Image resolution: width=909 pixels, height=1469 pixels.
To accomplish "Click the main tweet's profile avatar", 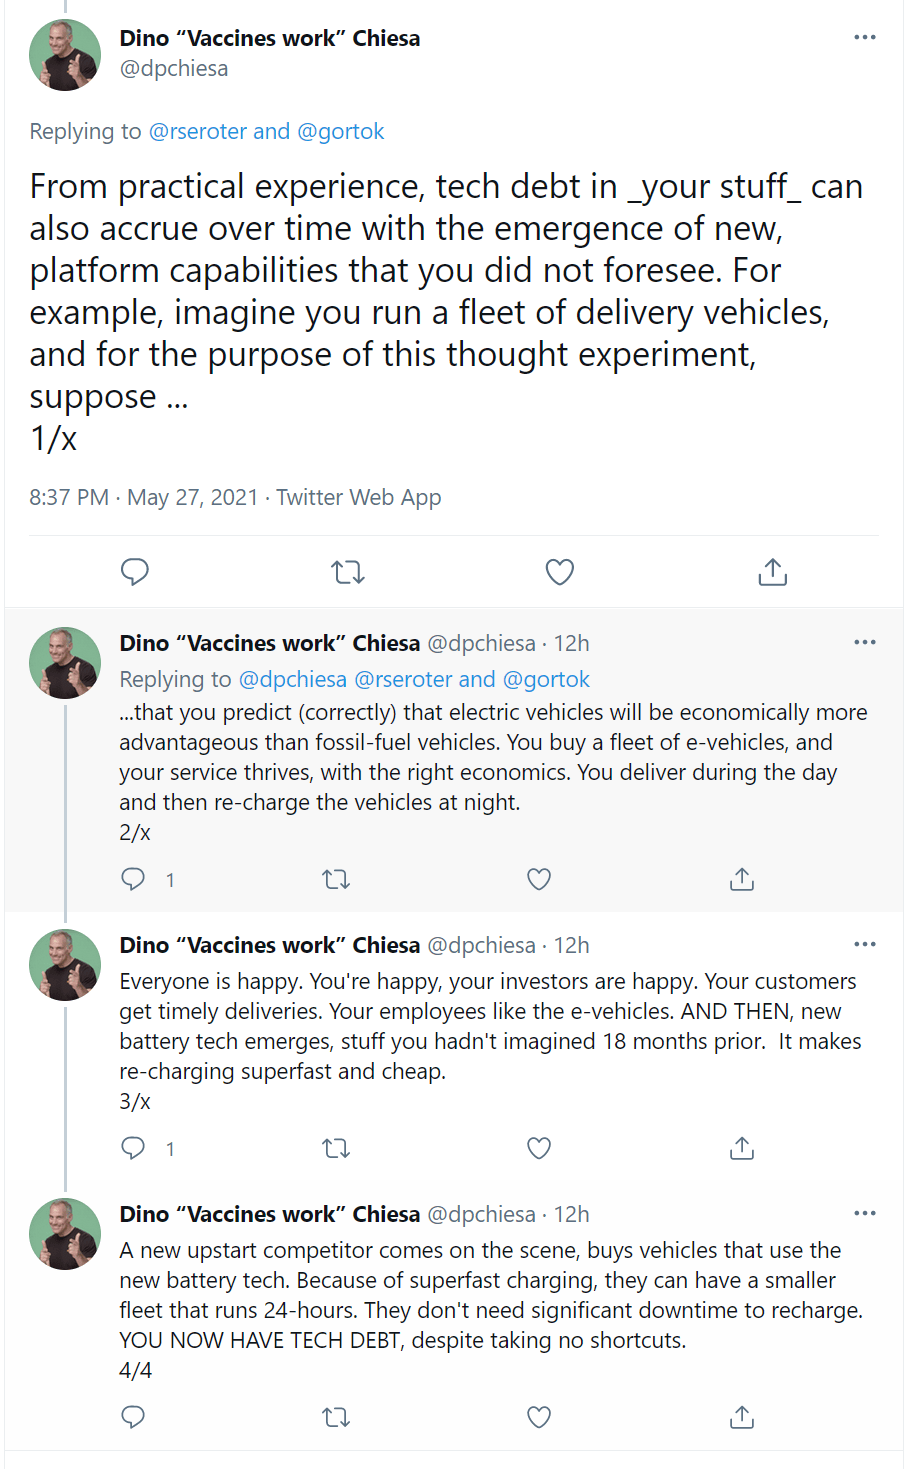I will point(65,55).
